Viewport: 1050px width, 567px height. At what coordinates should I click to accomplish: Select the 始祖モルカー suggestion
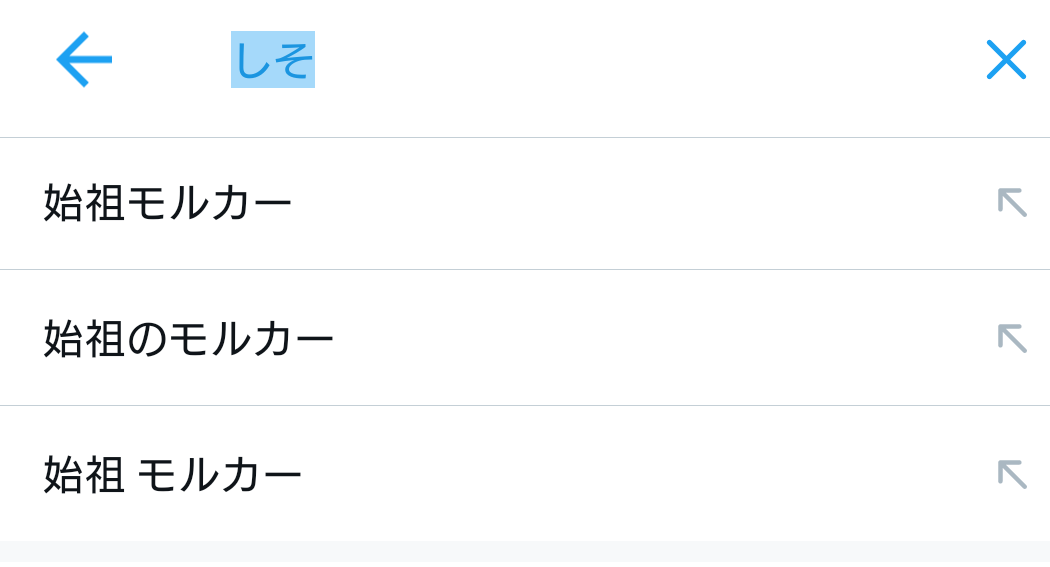(168, 203)
